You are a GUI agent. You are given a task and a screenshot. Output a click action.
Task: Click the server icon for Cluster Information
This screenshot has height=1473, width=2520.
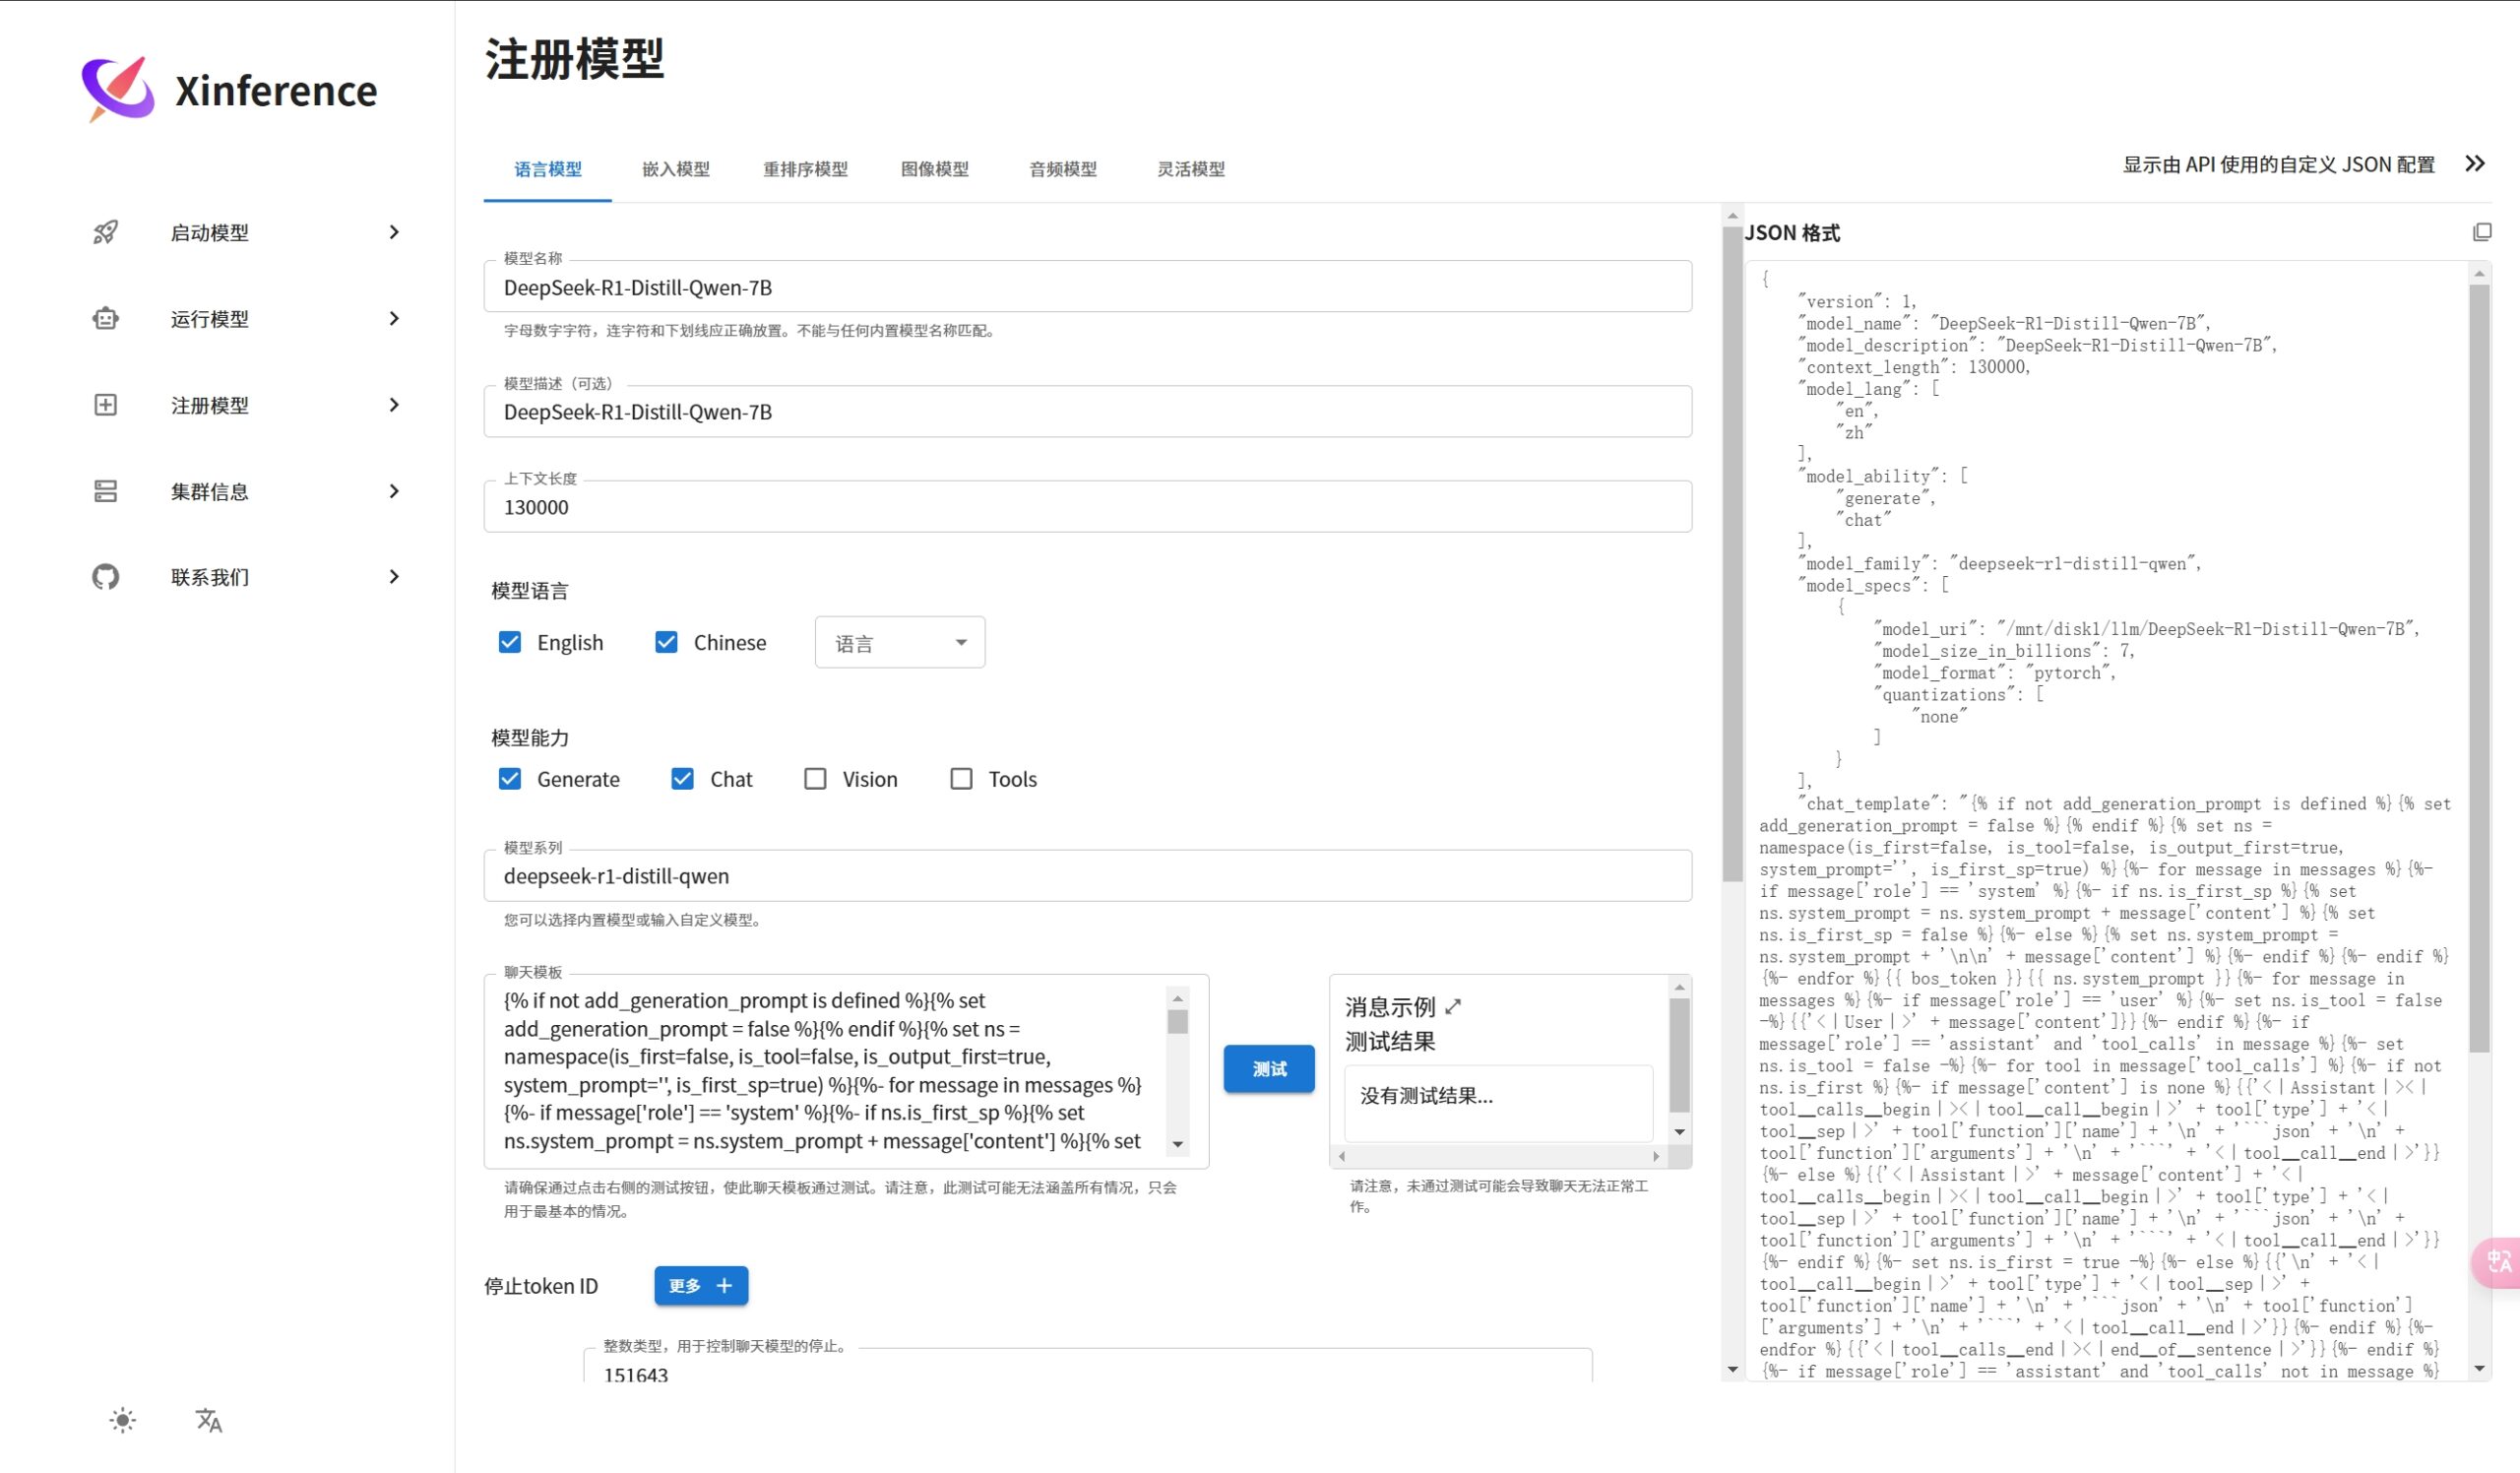click(106, 491)
